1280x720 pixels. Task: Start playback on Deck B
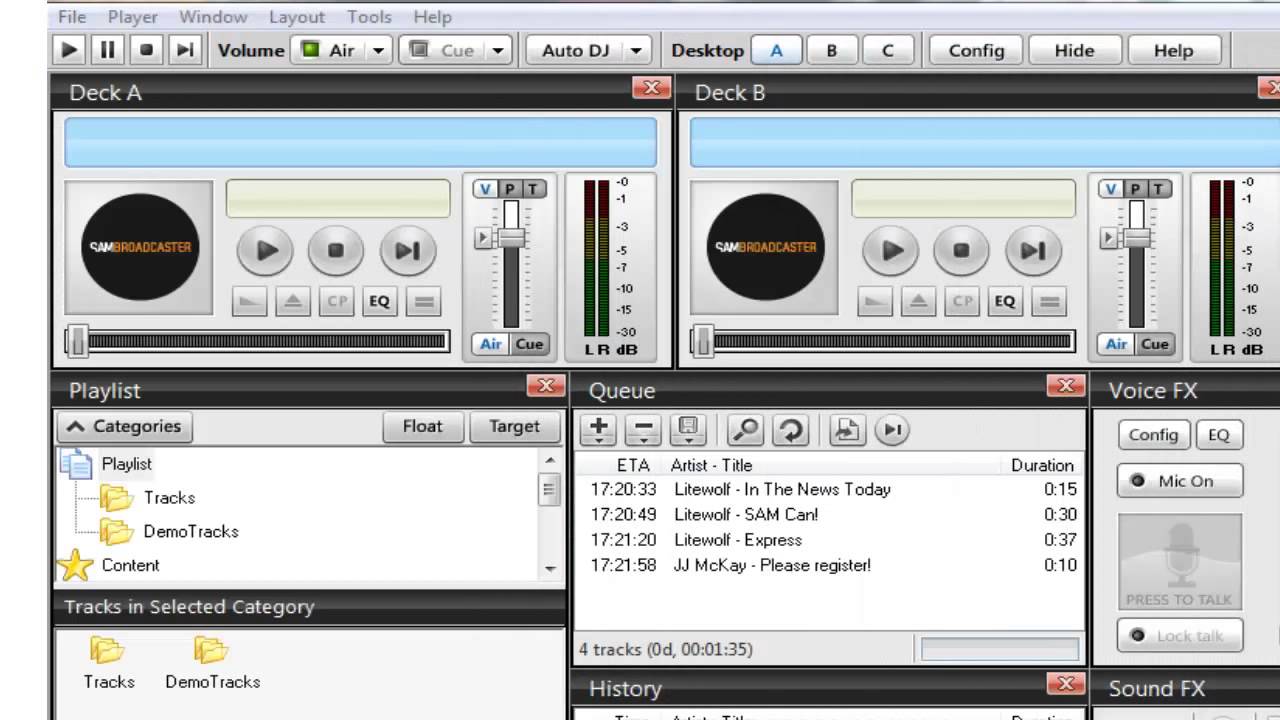[x=891, y=250]
